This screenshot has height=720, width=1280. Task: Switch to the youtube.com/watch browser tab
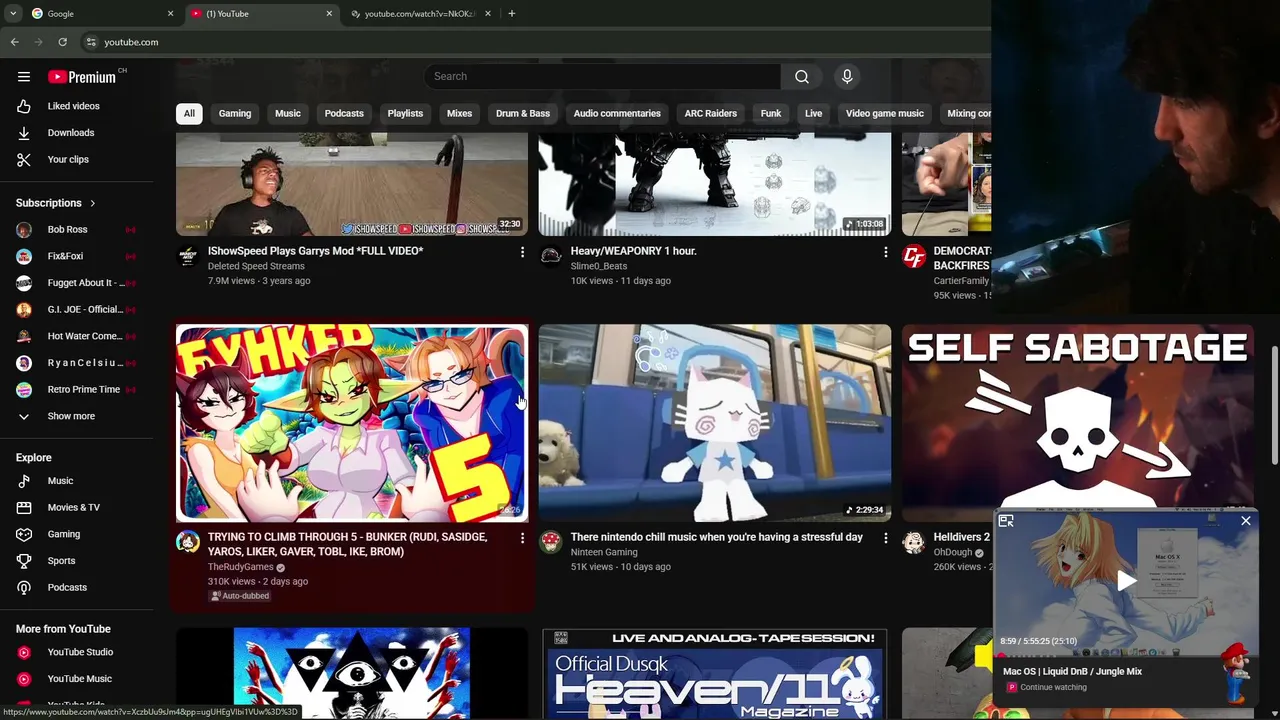coord(420,14)
